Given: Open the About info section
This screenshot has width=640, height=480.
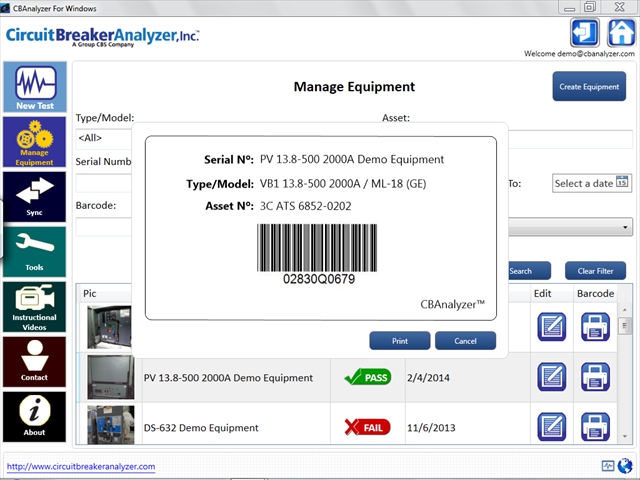Looking at the screenshot, I should point(35,417).
